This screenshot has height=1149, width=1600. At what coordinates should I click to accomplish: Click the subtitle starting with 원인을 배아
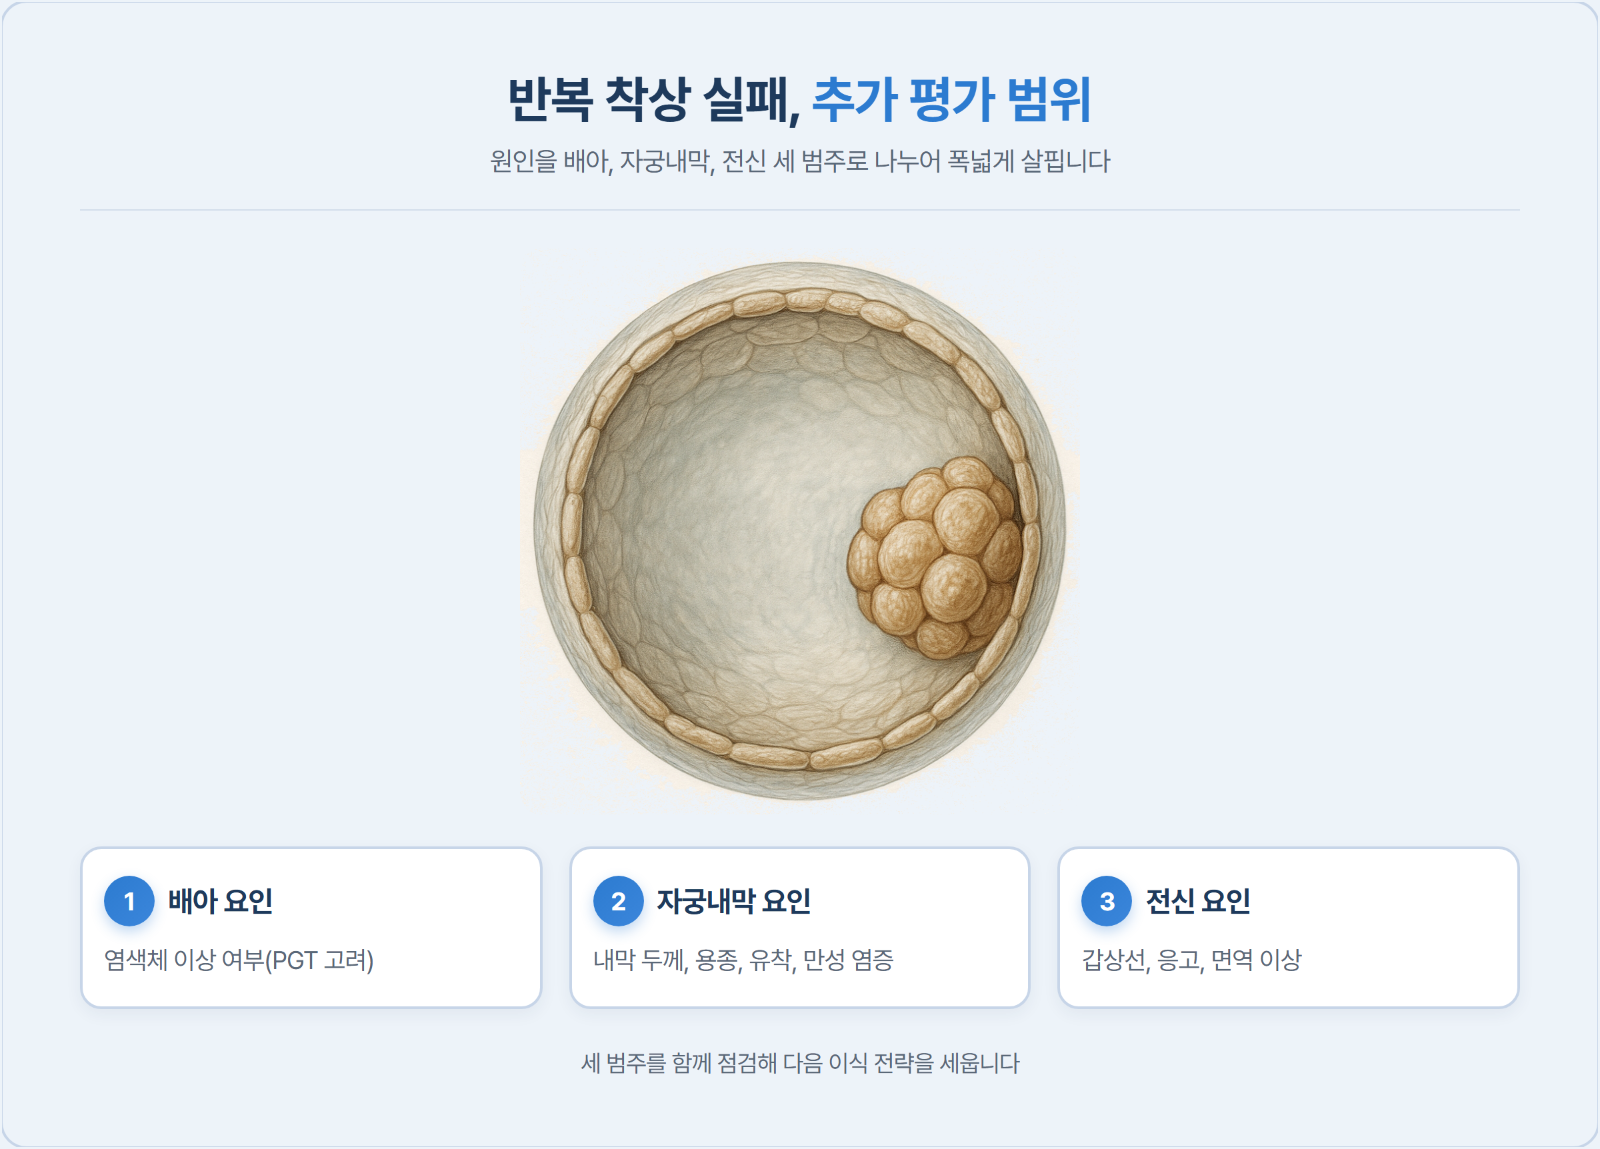[800, 161]
